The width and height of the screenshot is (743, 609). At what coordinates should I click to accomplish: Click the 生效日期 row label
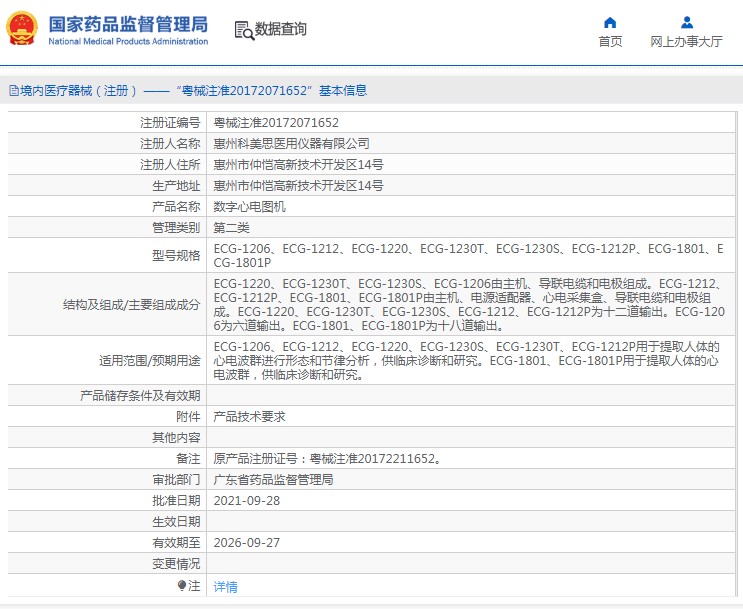pos(176,522)
